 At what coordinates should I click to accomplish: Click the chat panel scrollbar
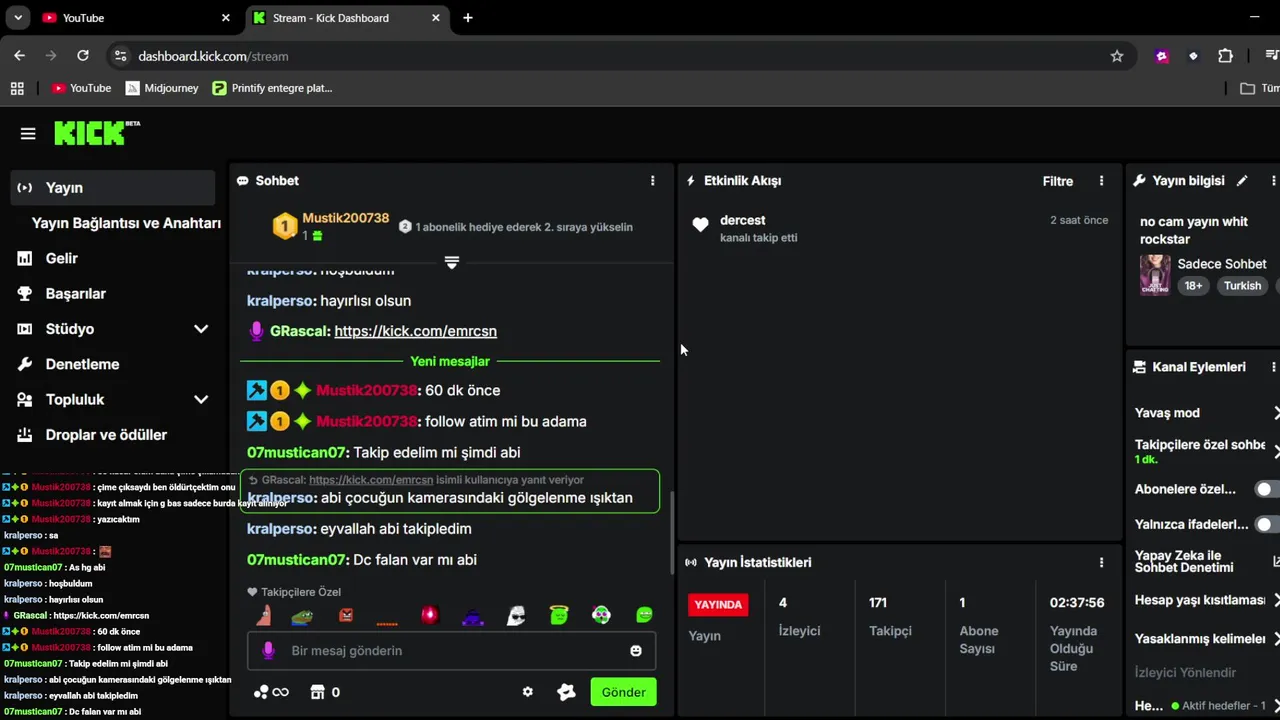(672, 532)
